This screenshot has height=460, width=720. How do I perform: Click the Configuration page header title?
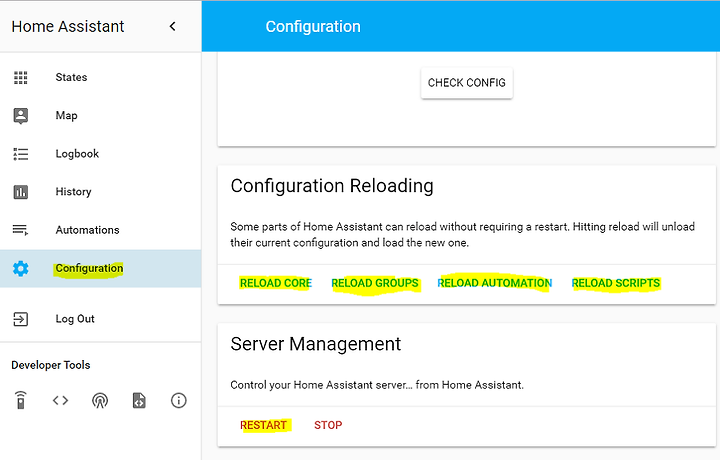(x=313, y=27)
